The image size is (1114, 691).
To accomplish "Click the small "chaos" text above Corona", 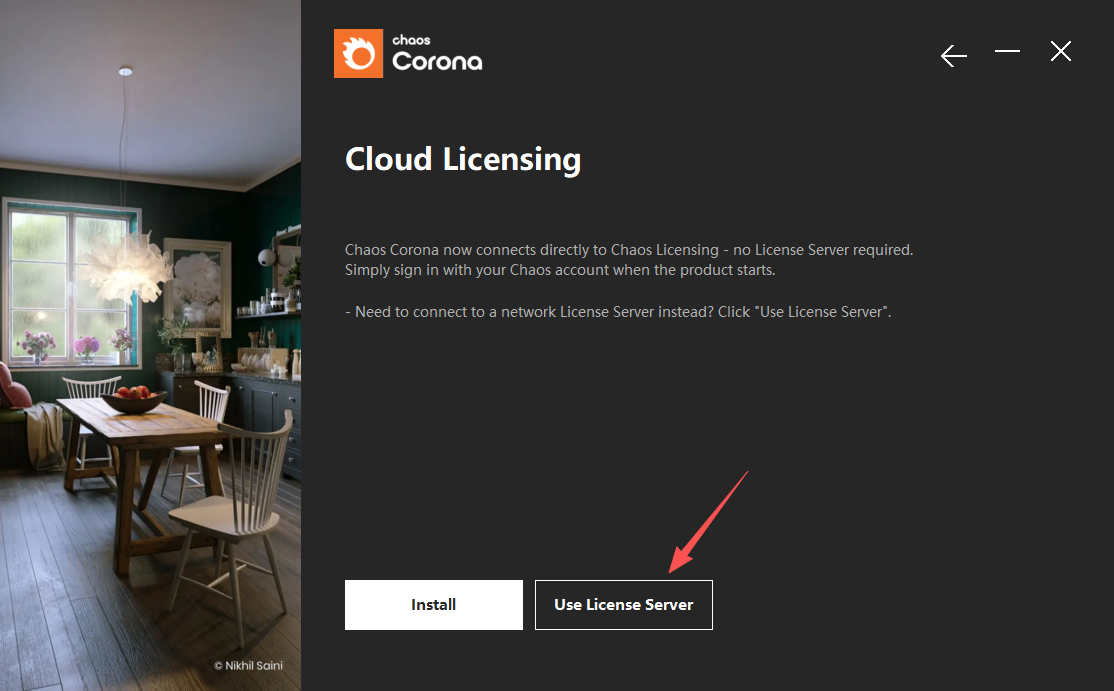I will 411,40.
